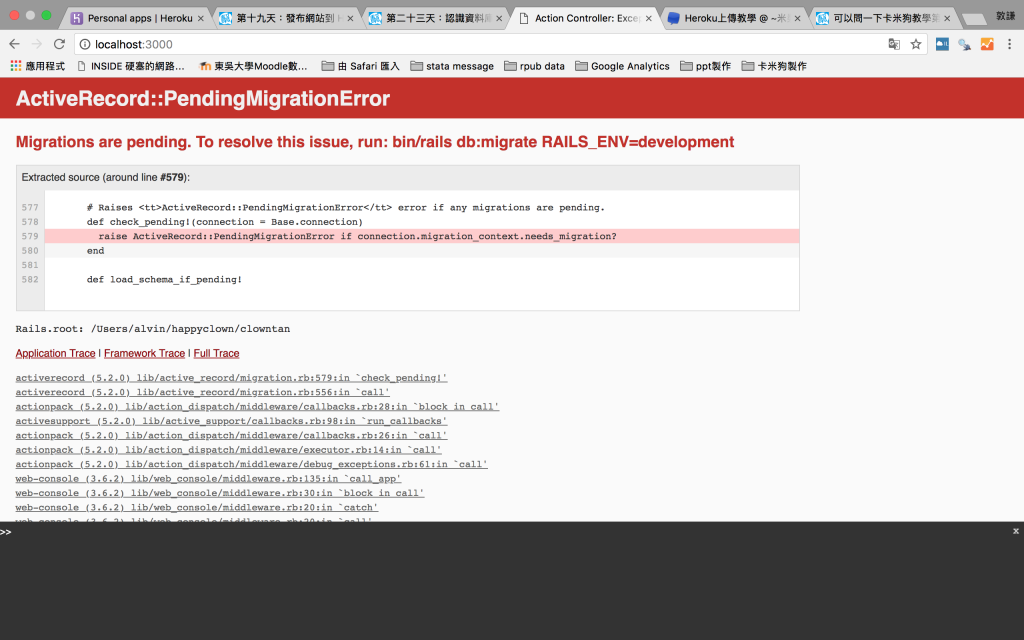The width and height of the screenshot is (1024, 640).
Task: Open the Chrome three-dot menu
Action: pyautogui.click(x=1009, y=44)
